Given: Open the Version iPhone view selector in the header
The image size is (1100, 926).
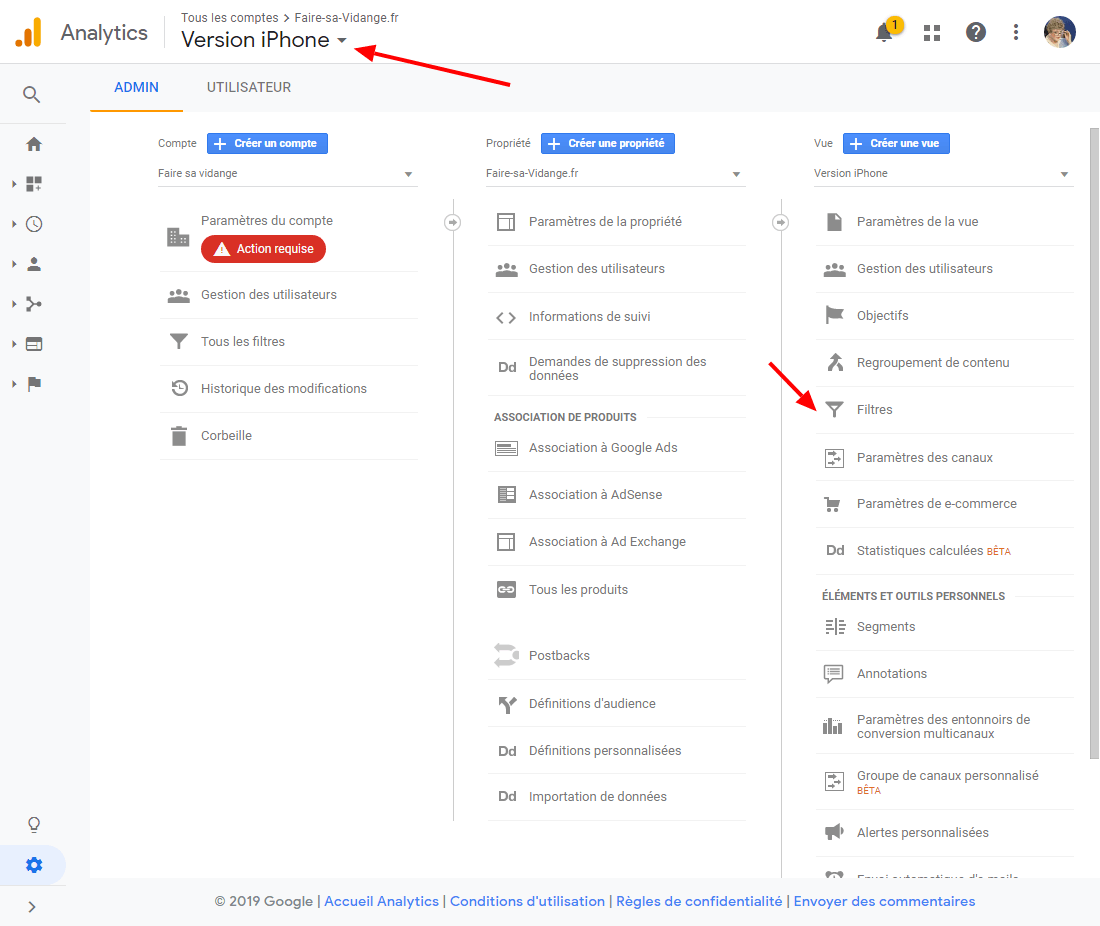Looking at the screenshot, I should coord(264,40).
